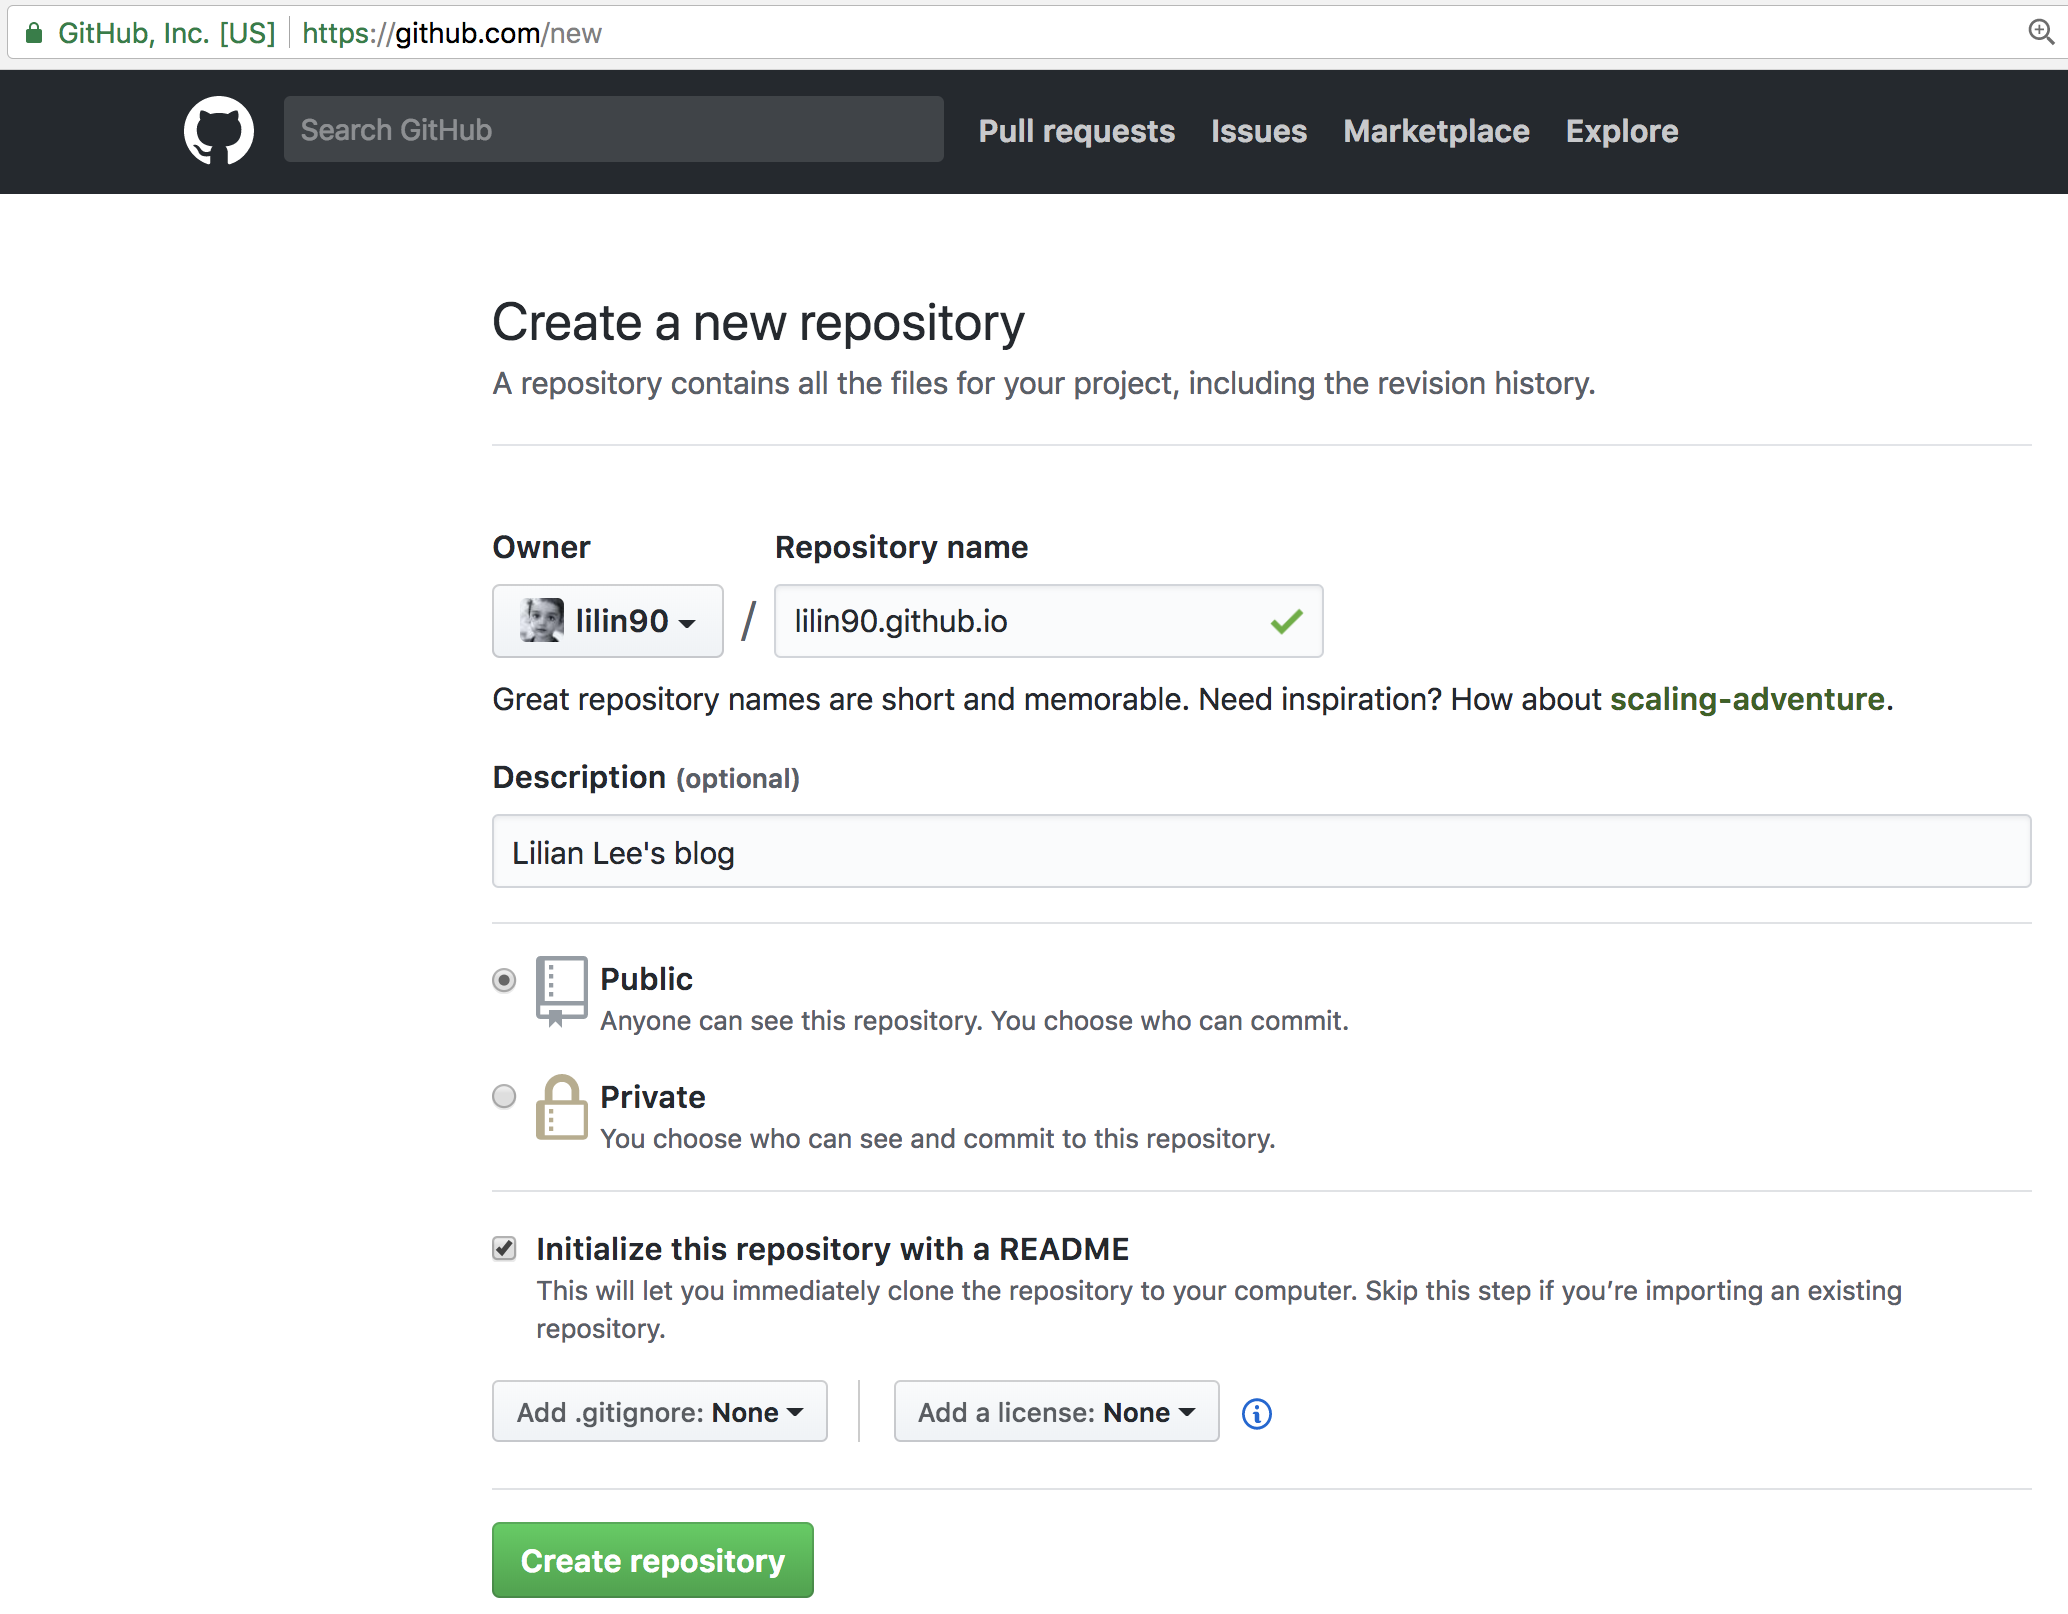Viewport: 2068px width, 1614px height.
Task: Click the Marketplace navigation icon
Action: click(x=1435, y=131)
